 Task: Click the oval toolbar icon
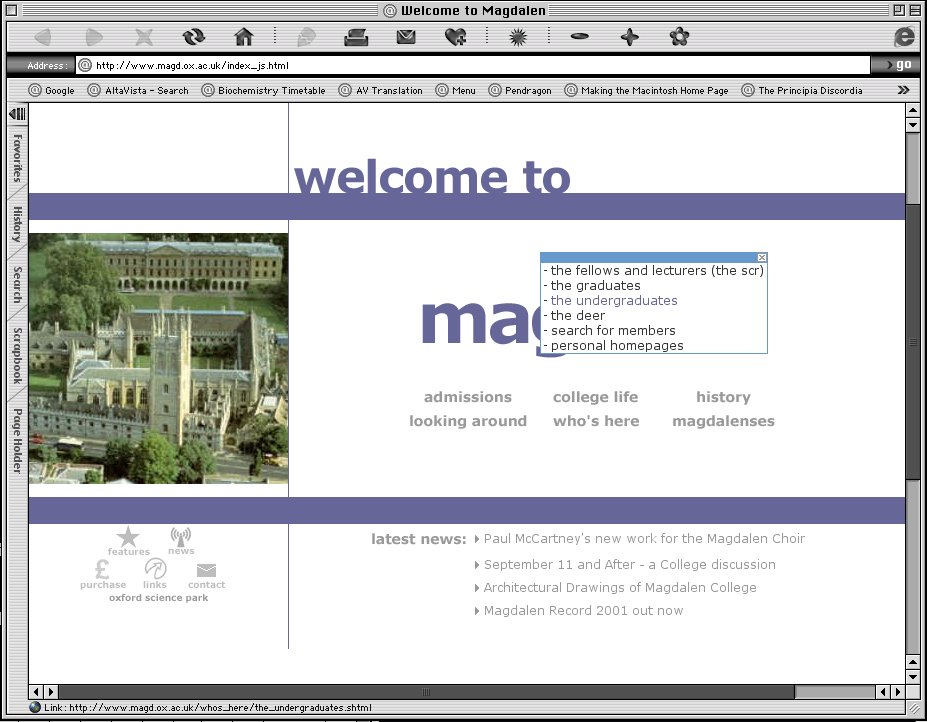coord(579,37)
